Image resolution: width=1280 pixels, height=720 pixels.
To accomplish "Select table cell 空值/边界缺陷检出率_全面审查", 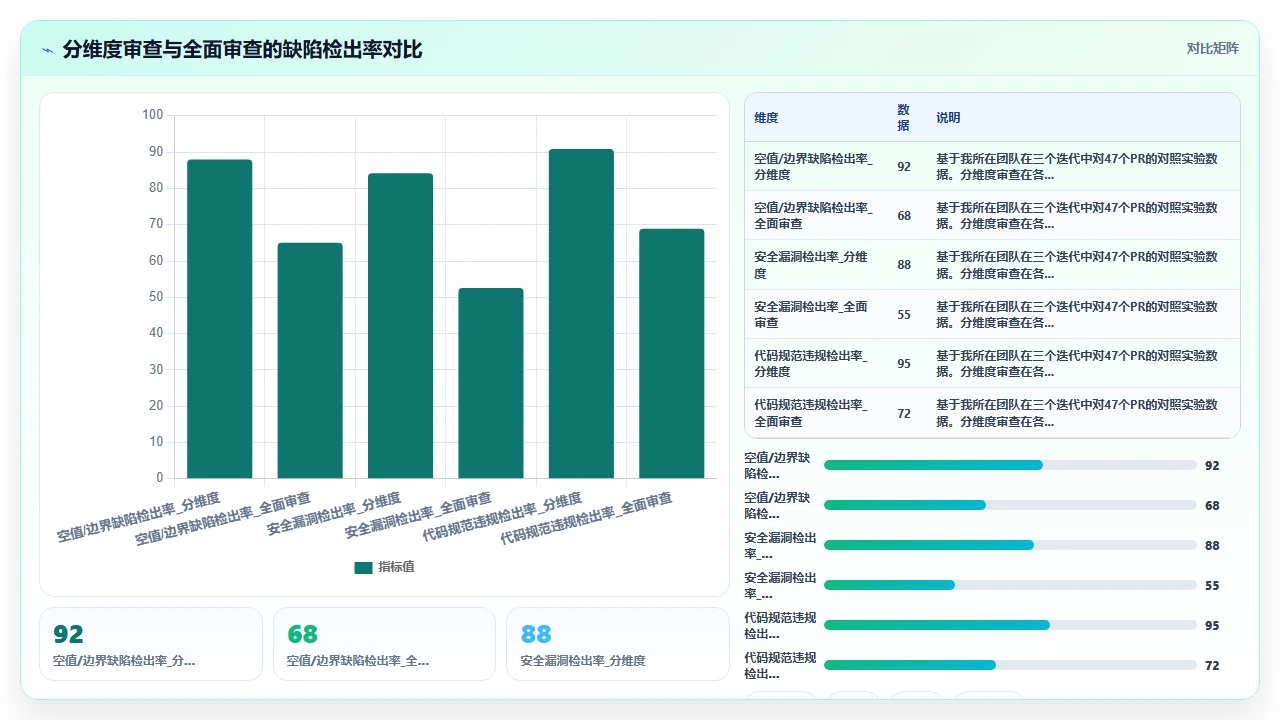I will pos(814,215).
